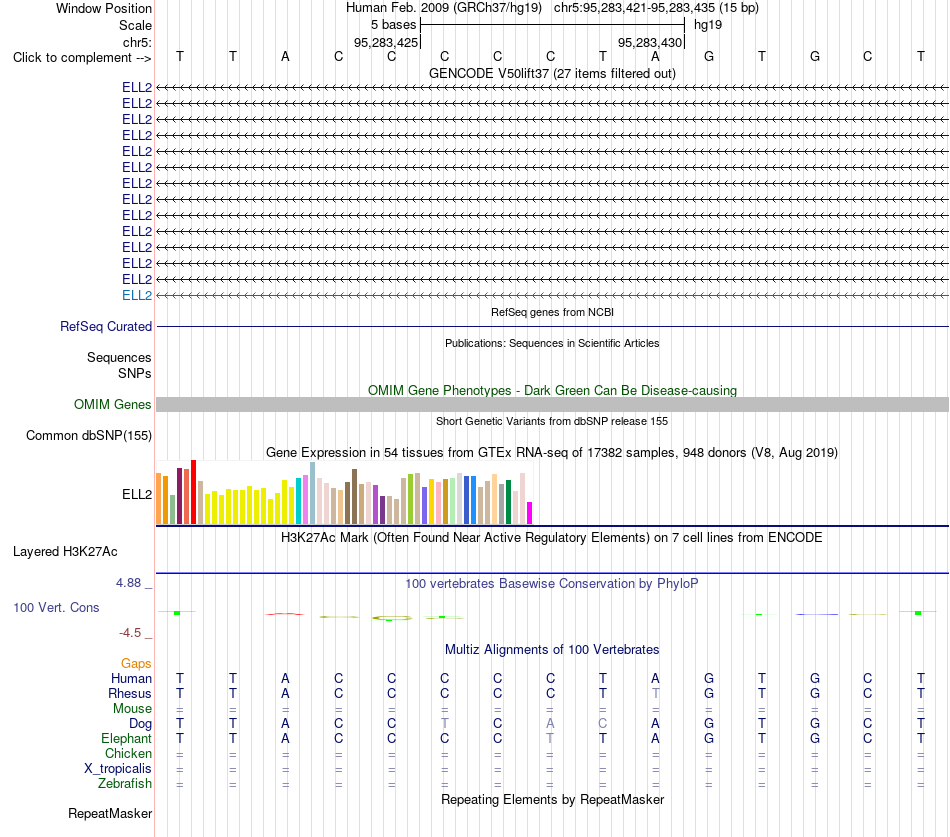The width and height of the screenshot is (950, 837).
Task: Select the Common dbSNP(155) track label
Action: 89,435
